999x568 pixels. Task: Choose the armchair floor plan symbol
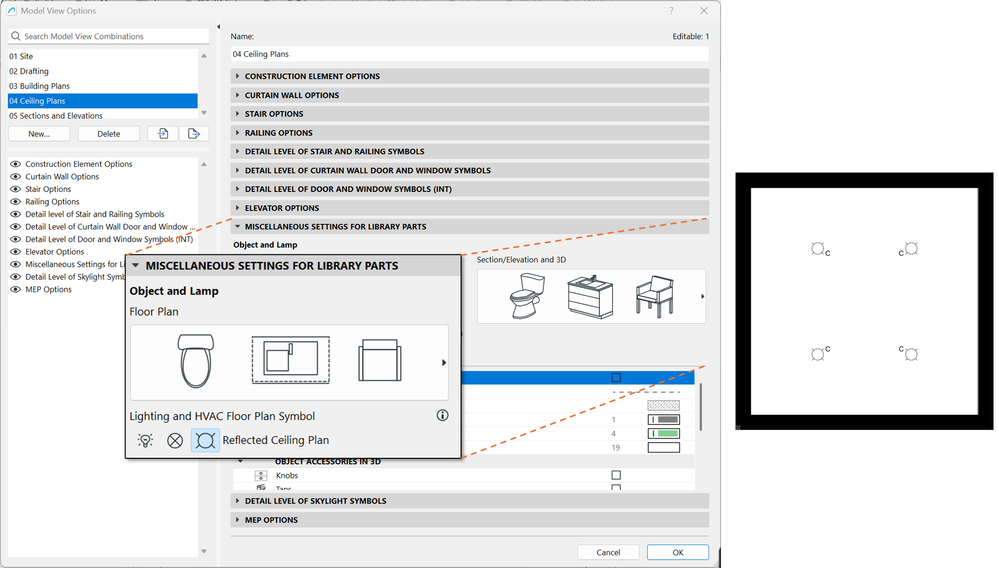click(x=380, y=360)
